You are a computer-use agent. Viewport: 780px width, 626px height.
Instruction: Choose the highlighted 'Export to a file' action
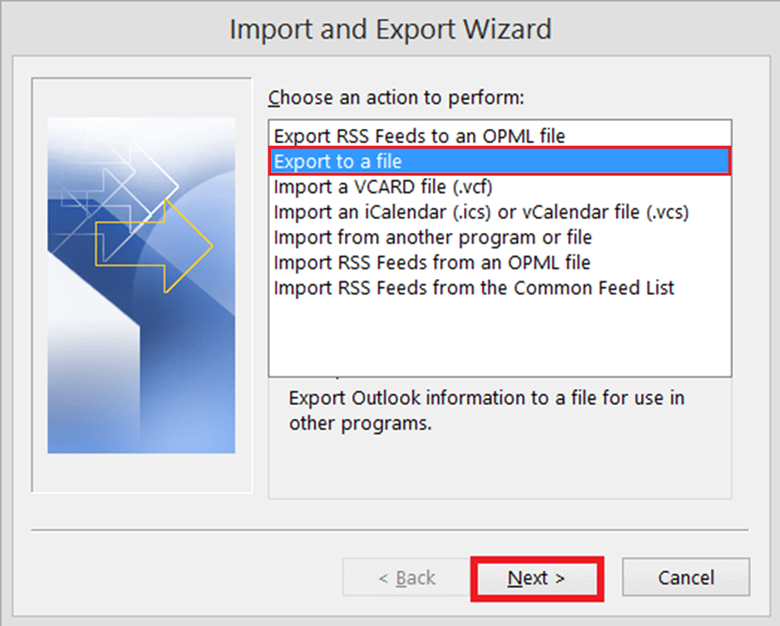click(x=499, y=161)
